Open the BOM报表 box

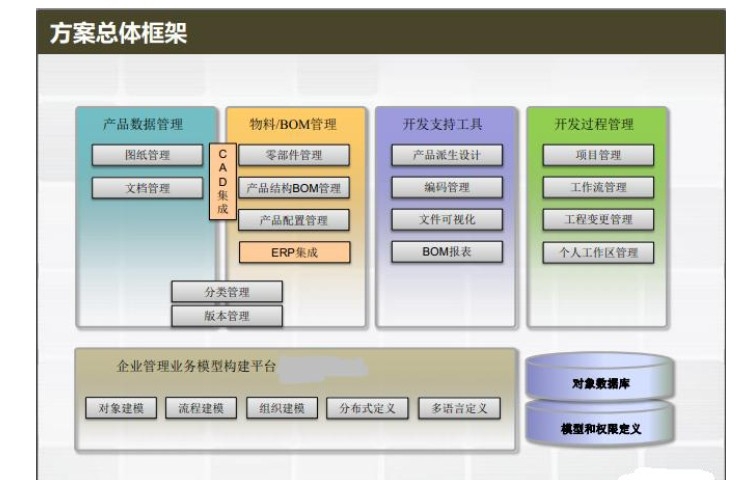[446, 252]
